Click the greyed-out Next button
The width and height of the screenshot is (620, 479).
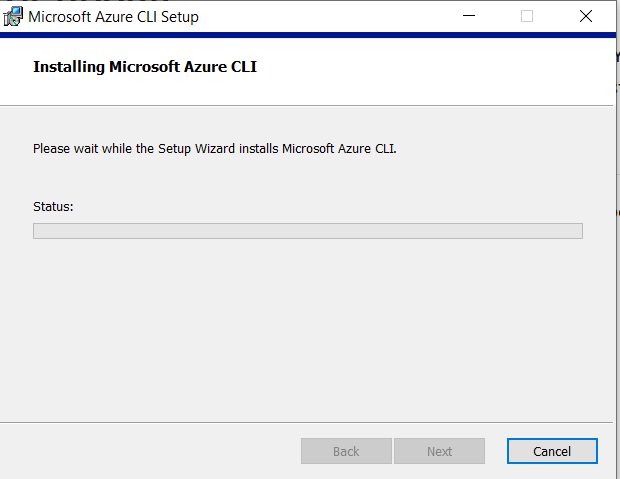pos(439,451)
